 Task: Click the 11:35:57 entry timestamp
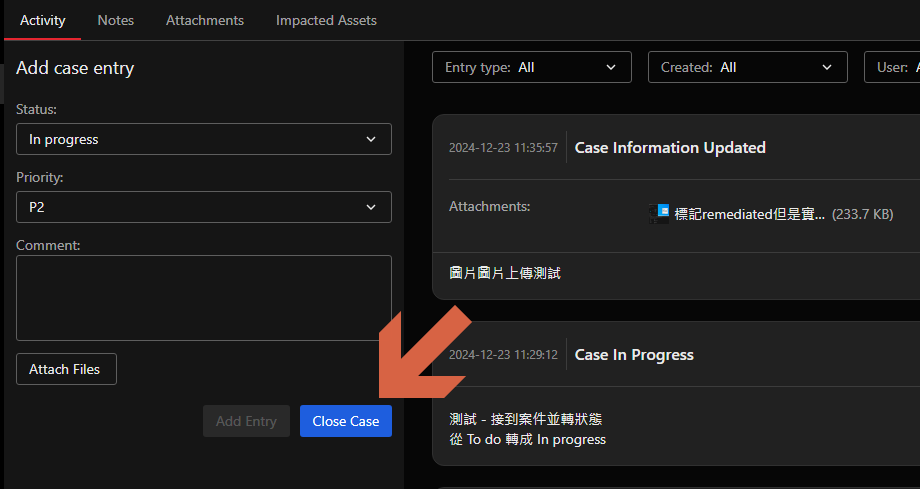[x=503, y=148]
